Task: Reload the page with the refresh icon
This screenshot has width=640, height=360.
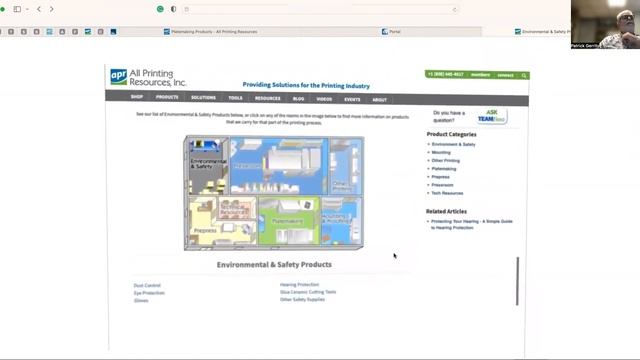Action: coord(454,9)
